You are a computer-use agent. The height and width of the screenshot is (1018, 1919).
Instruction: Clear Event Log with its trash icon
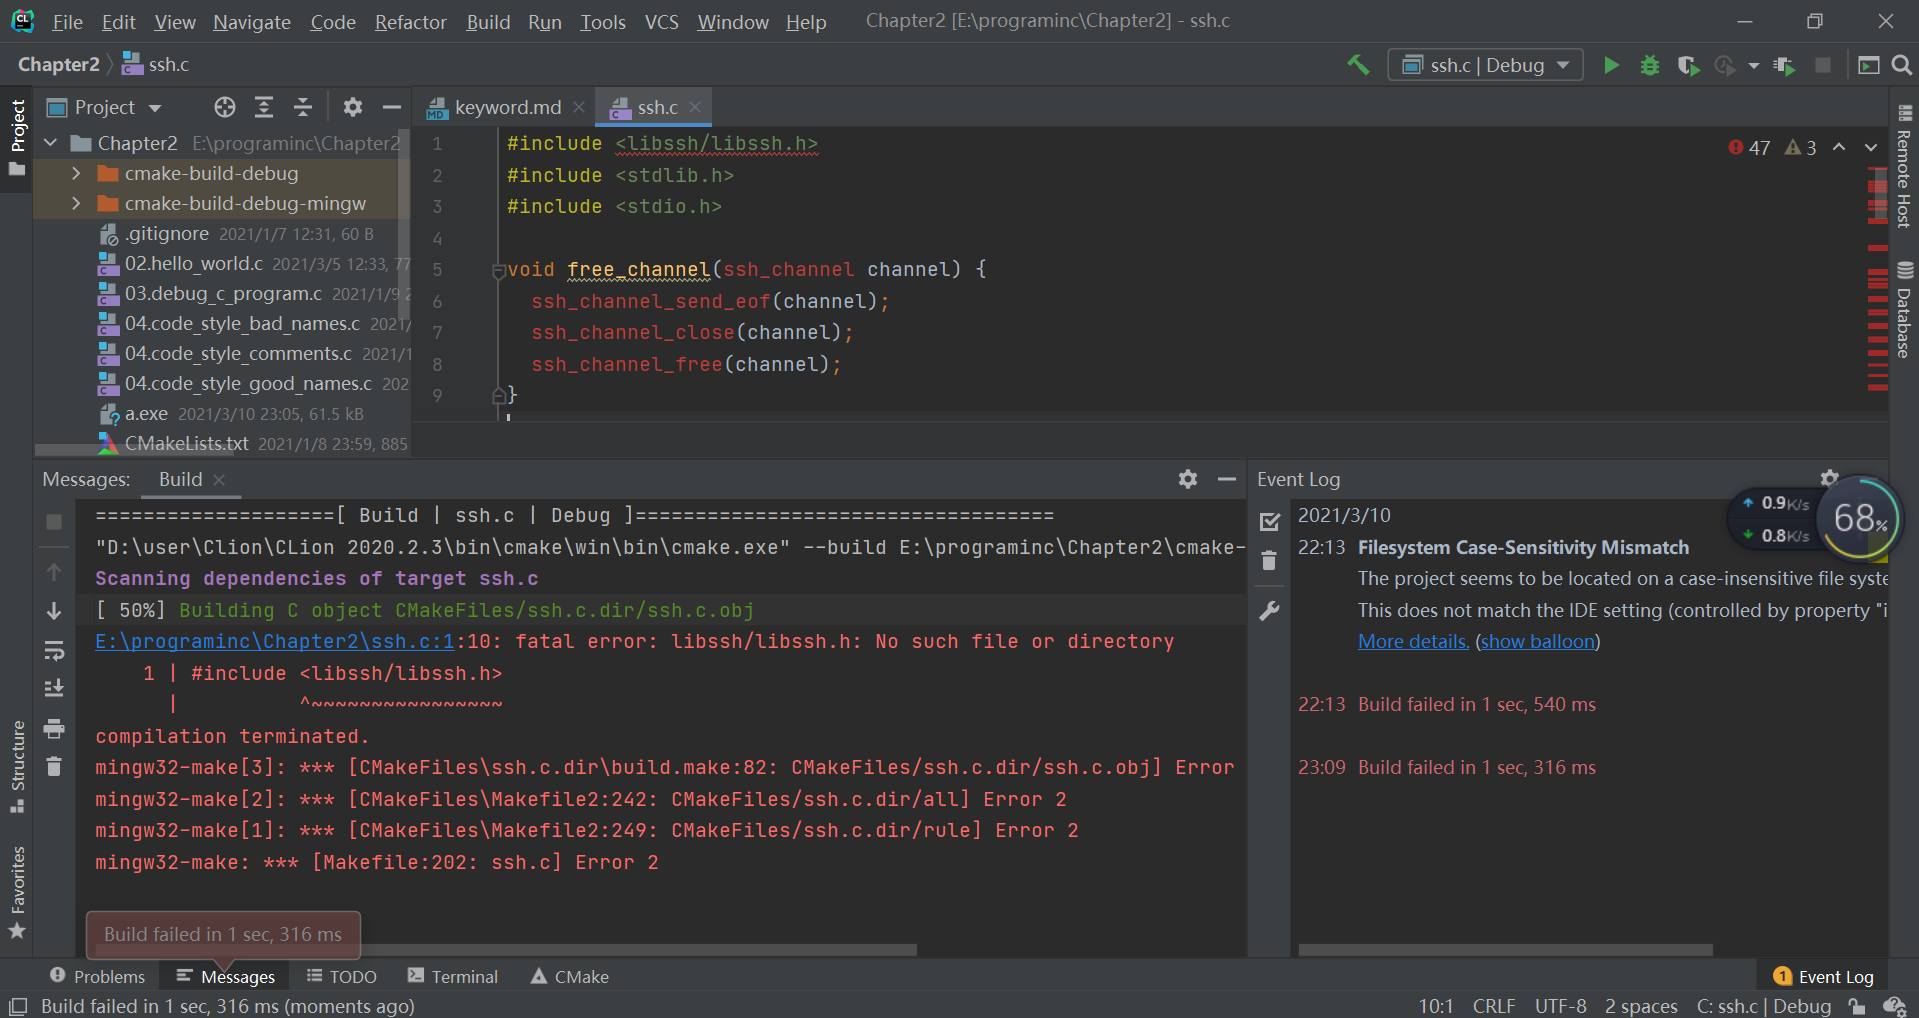(1269, 561)
